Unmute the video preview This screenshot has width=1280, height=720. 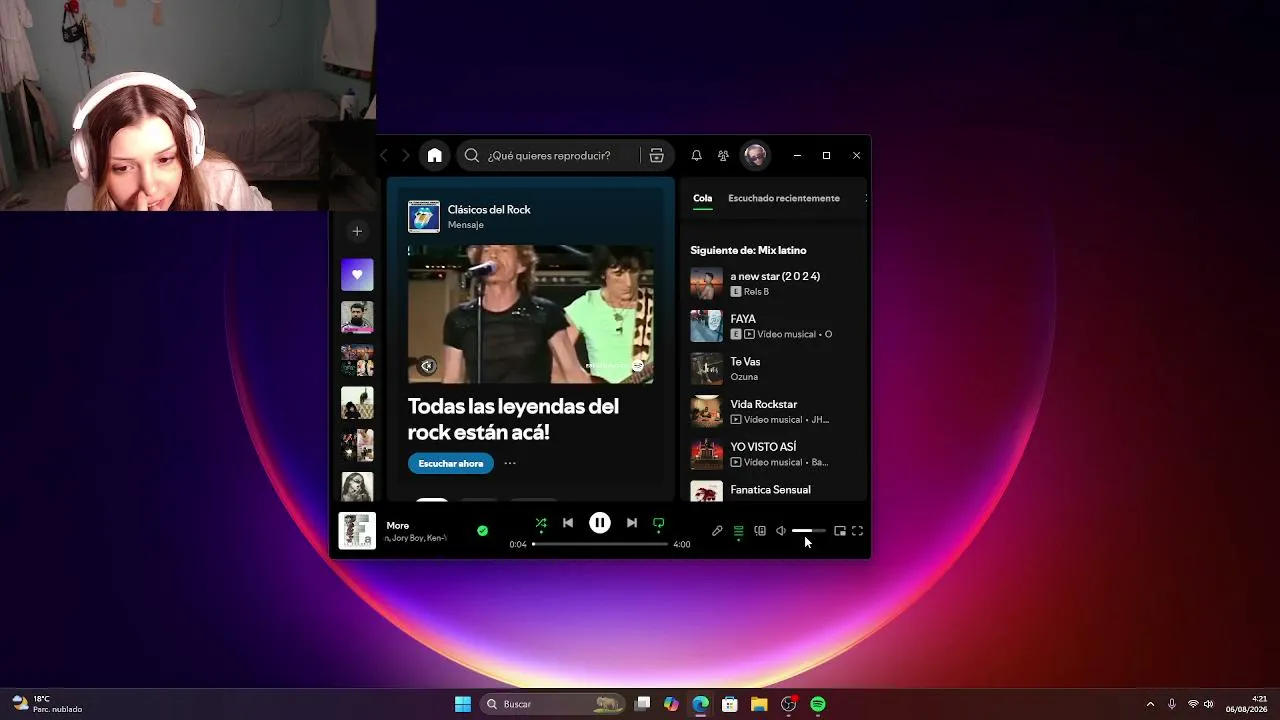[x=427, y=366]
